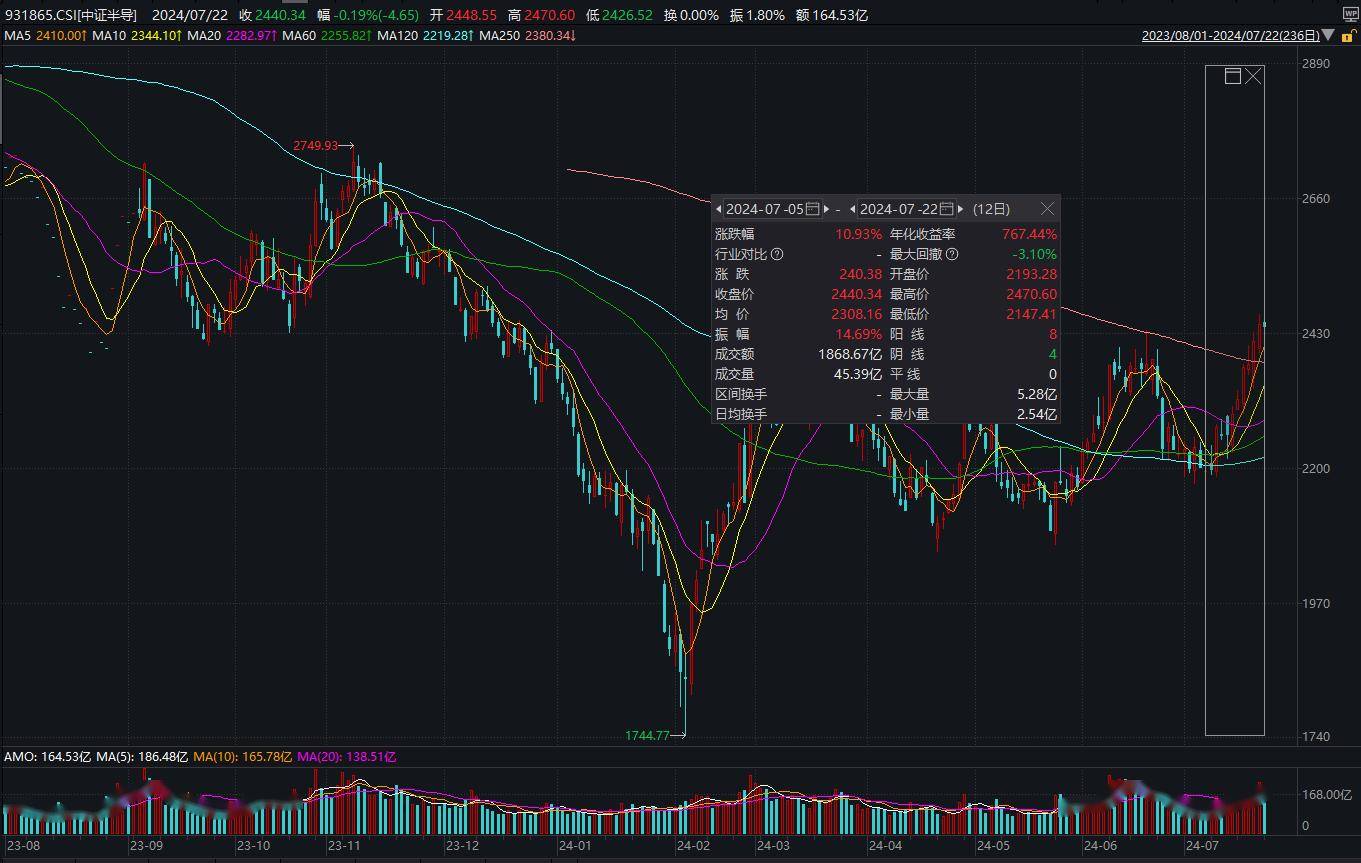Click the 最低价 2147.41 value in popup
The height and width of the screenshot is (863, 1361).
tap(1032, 314)
